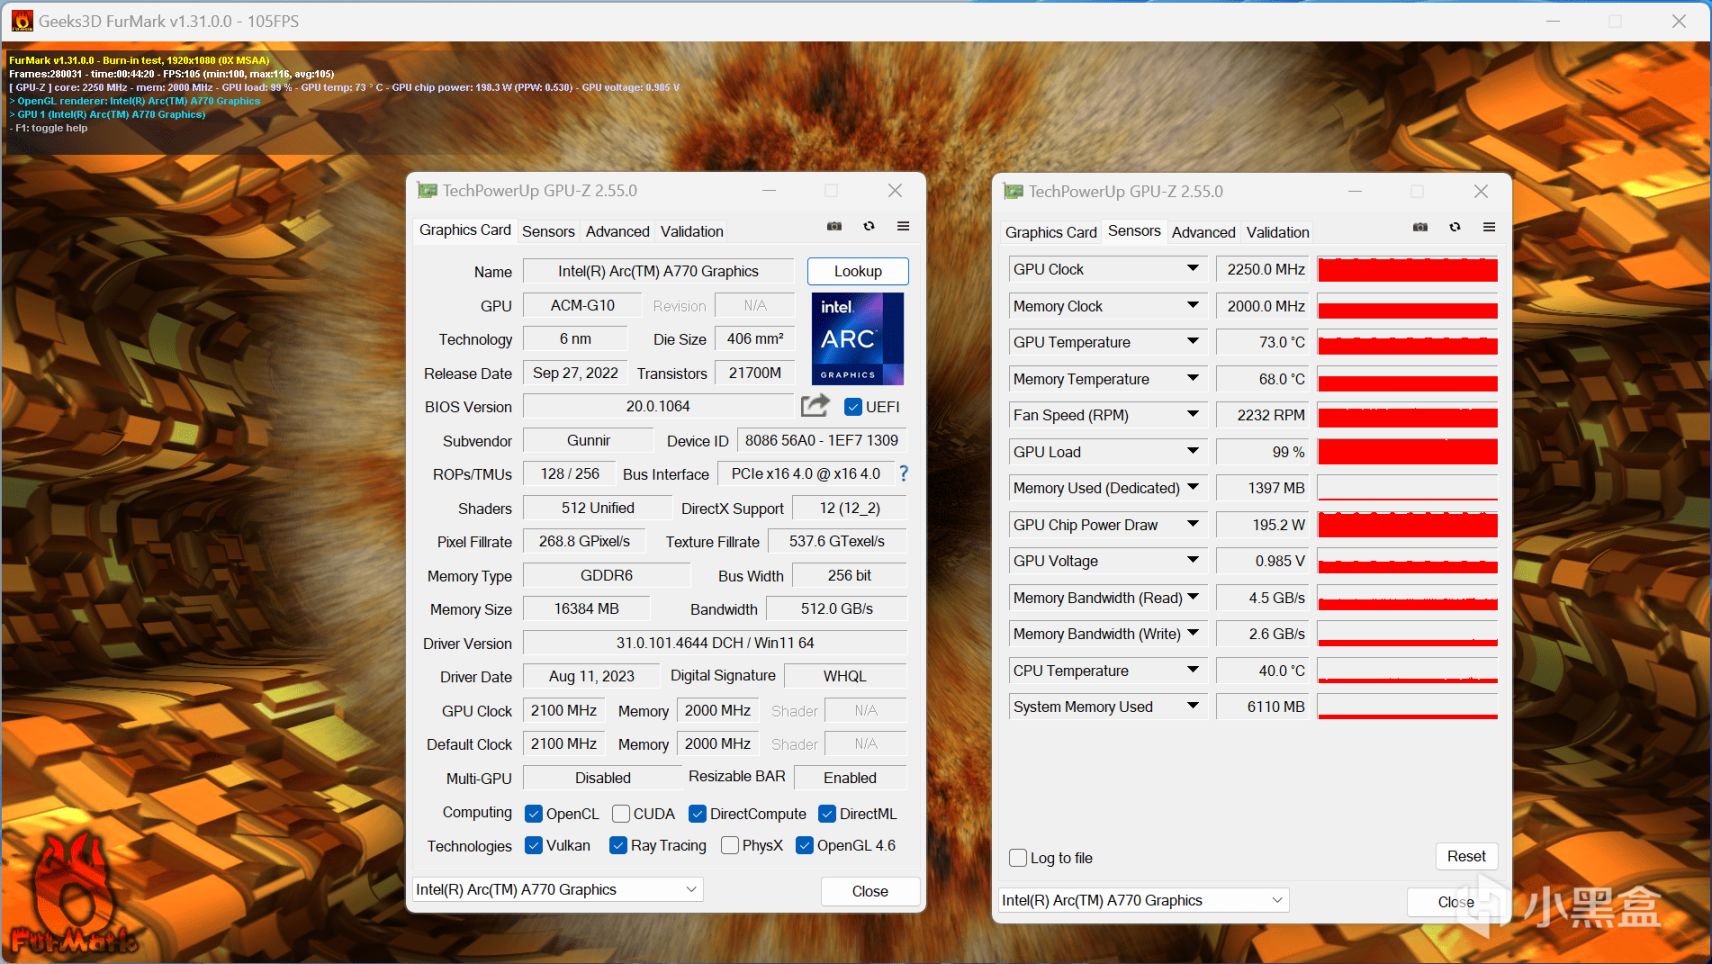Viewport: 1712px width, 964px height.
Task: Open the GPU Temperature sensor dropdown
Action: tap(1193, 342)
